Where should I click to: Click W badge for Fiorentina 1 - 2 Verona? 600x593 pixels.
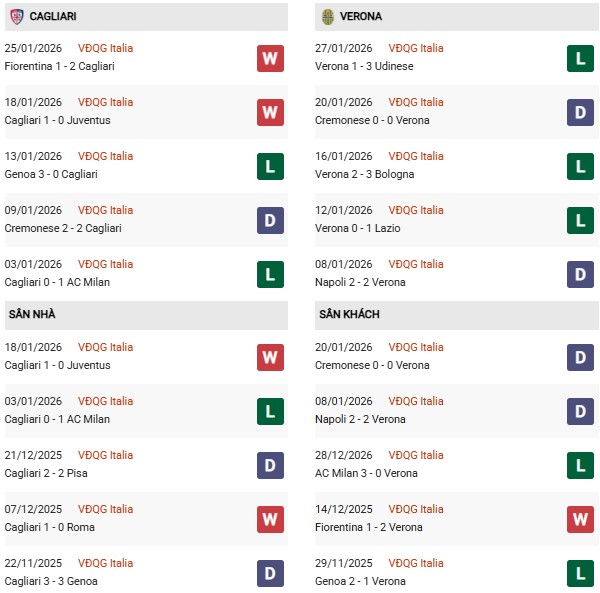580,519
